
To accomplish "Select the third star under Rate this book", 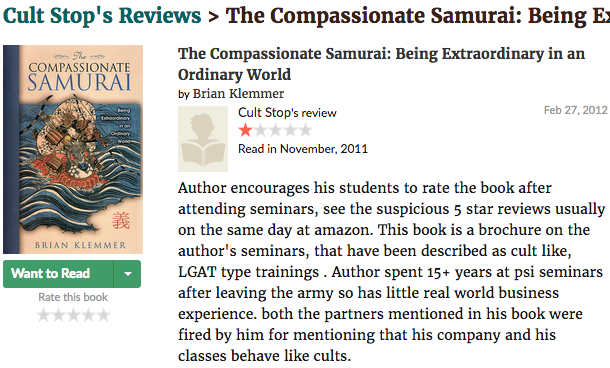I will (x=73, y=315).
